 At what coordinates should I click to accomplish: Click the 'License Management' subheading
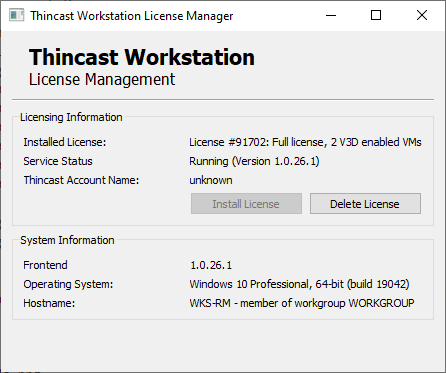(102, 79)
